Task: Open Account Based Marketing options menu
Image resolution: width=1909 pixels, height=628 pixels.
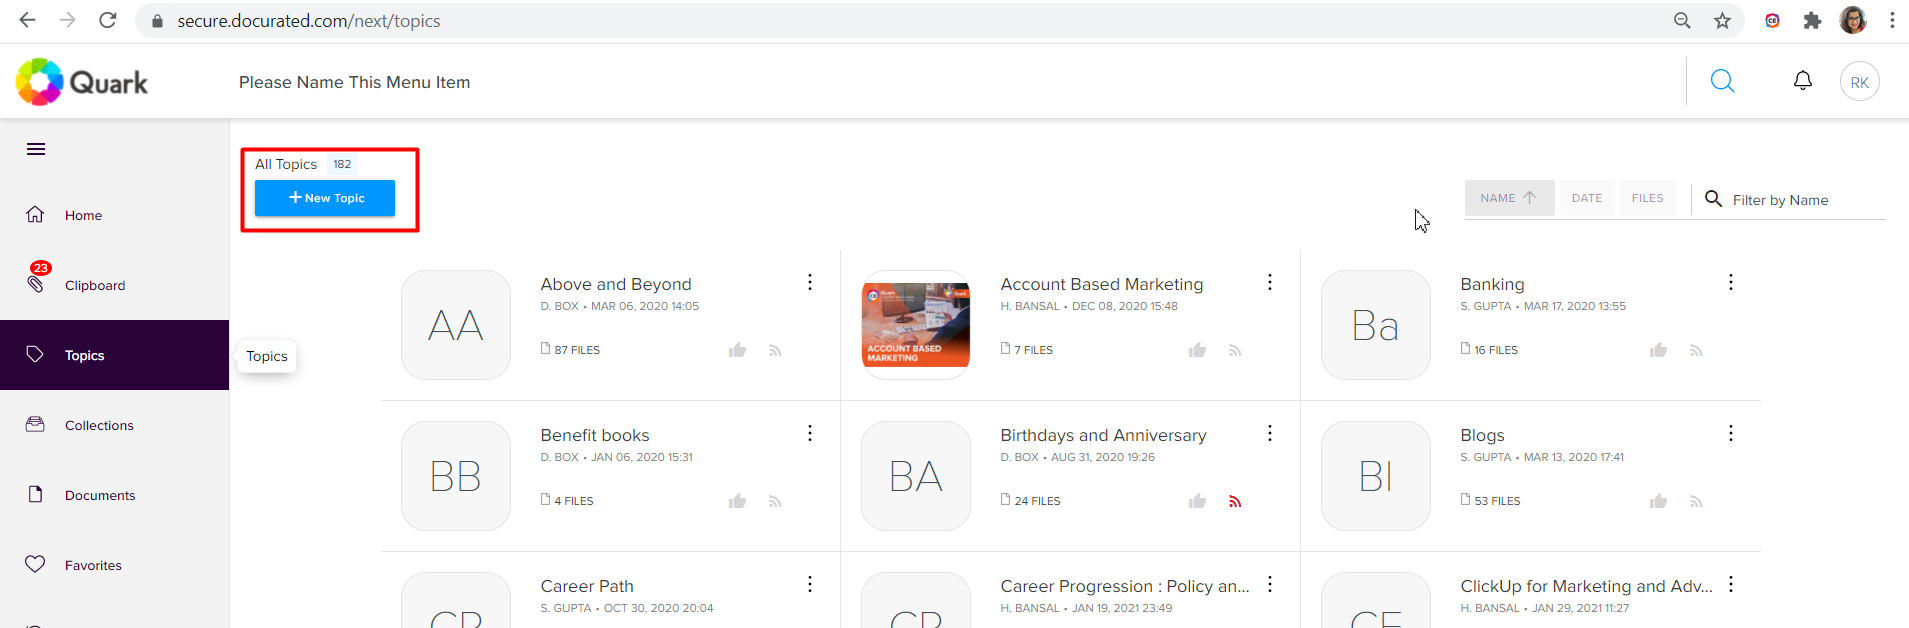Action: pyautogui.click(x=1270, y=283)
